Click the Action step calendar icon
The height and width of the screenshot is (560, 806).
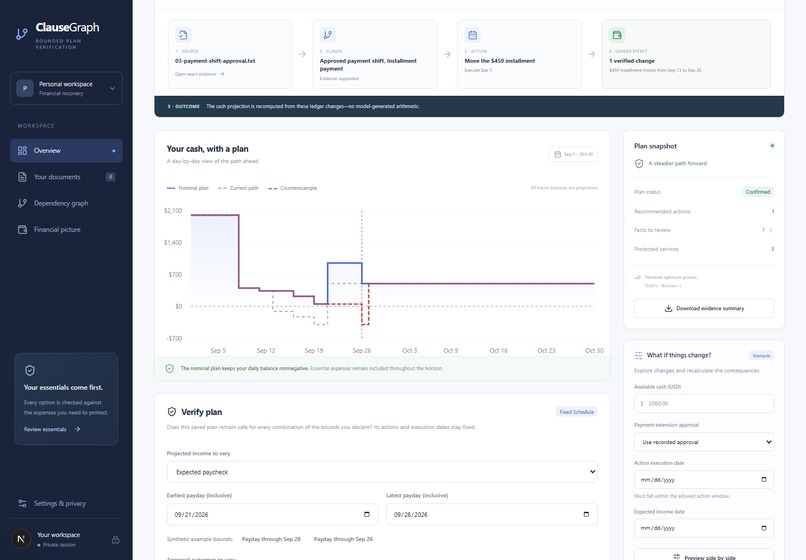click(472, 35)
